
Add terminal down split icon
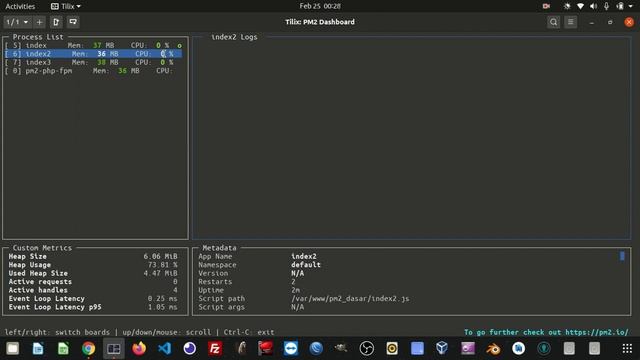73,22
